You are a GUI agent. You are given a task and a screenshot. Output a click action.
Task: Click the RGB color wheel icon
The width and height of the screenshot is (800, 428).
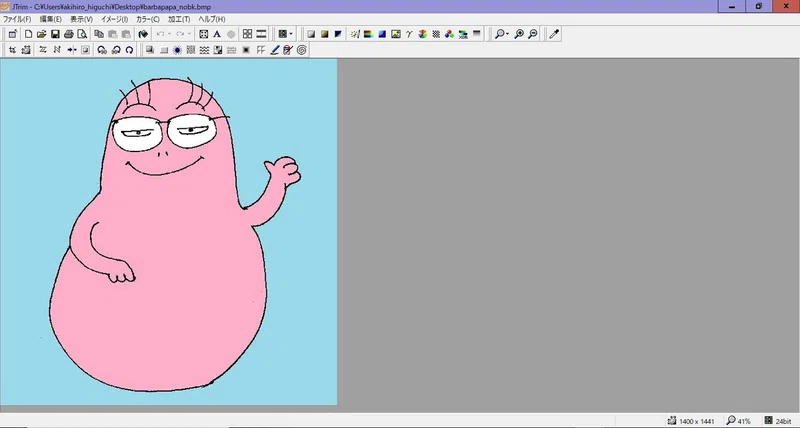(422, 34)
